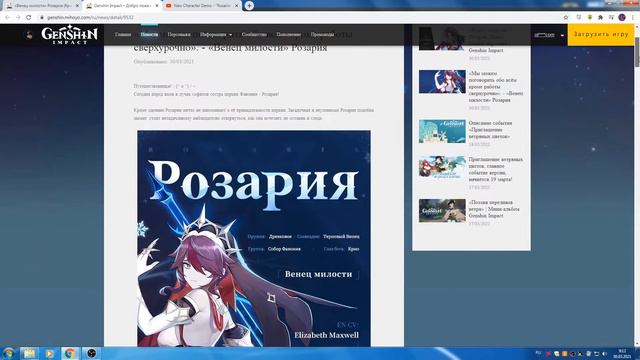Expand the Информация dropdown menu
Screen dimensions: 640x360
click(x=216, y=35)
